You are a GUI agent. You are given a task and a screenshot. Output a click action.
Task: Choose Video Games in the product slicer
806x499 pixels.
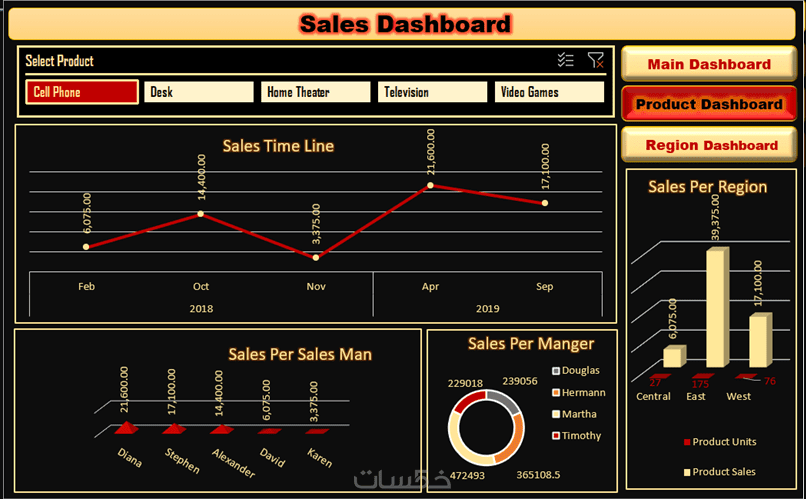pos(549,92)
